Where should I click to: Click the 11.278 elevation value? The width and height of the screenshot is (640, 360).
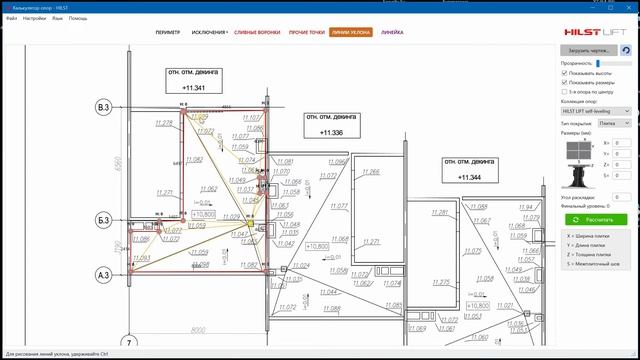(x=164, y=123)
